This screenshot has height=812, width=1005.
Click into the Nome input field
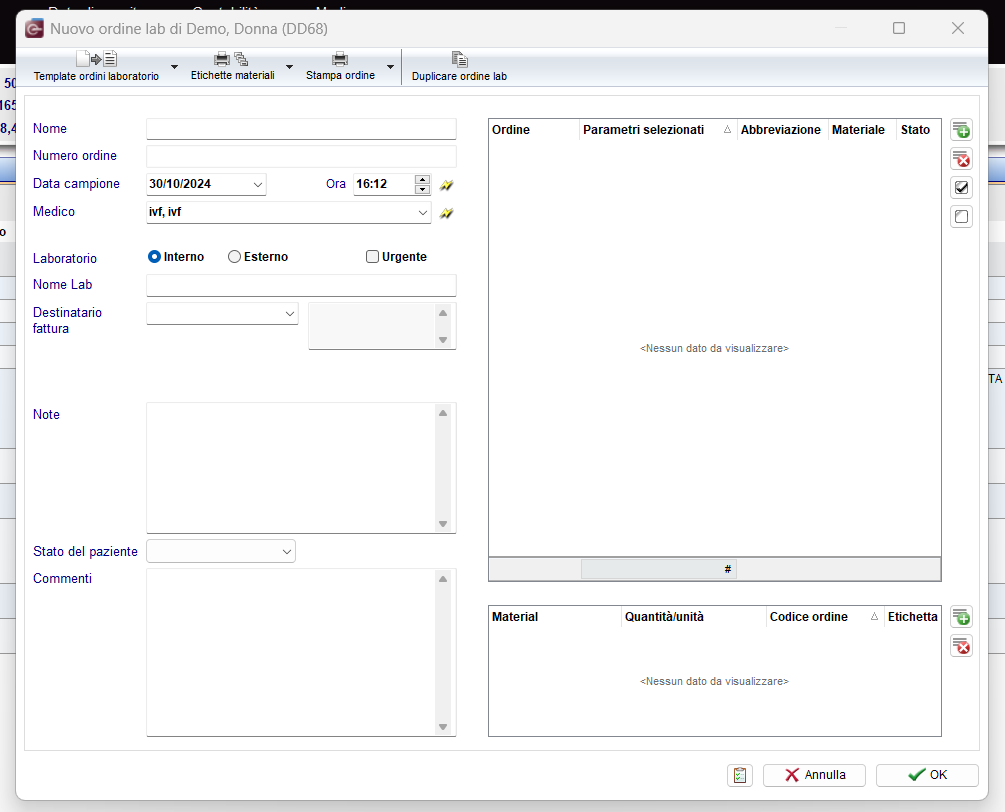point(301,129)
